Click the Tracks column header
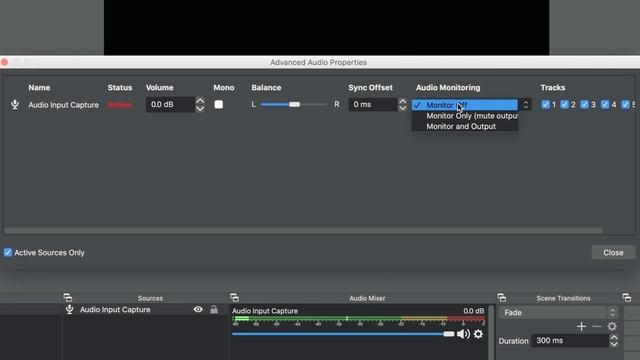 553,88
